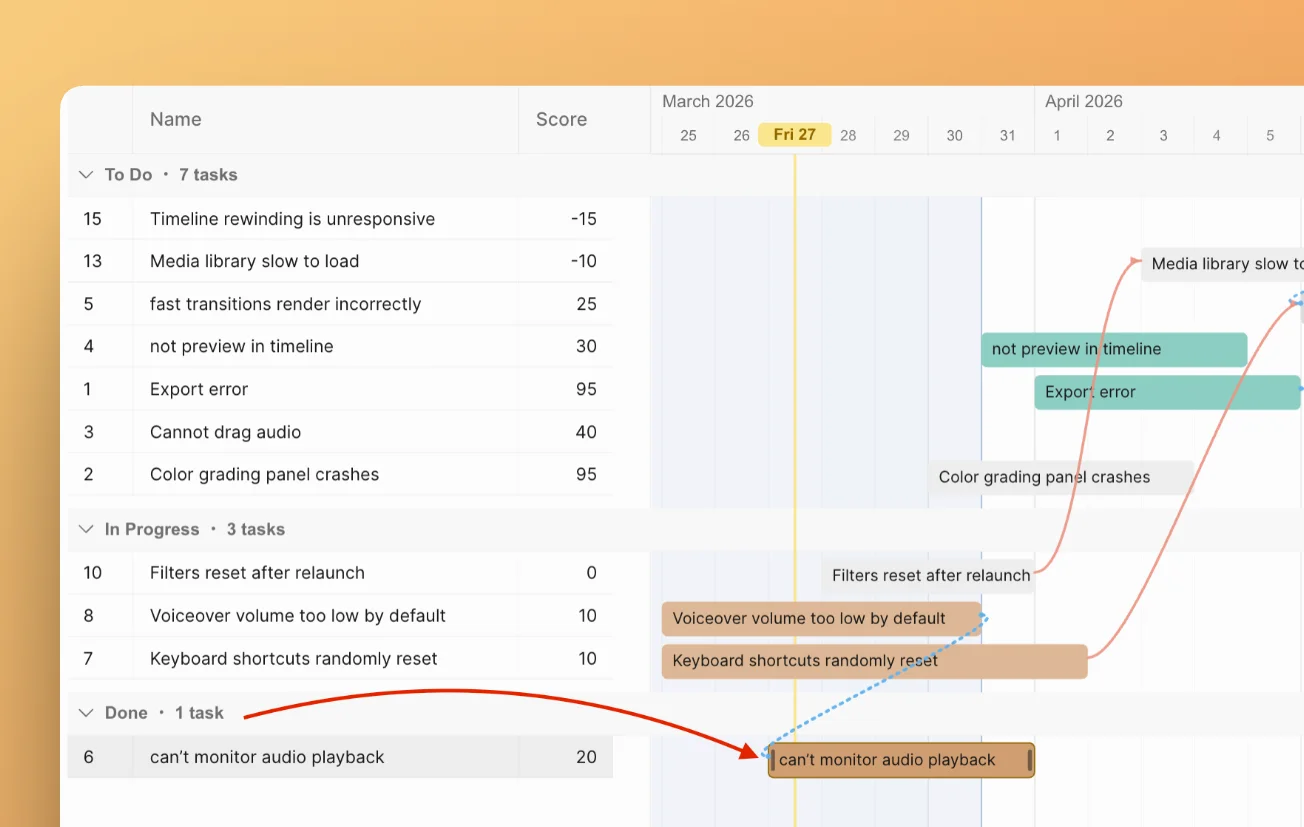Click the Filters reset after relaunch label
Image resolution: width=1304 pixels, height=827 pixels.
[x=930, y=576]
